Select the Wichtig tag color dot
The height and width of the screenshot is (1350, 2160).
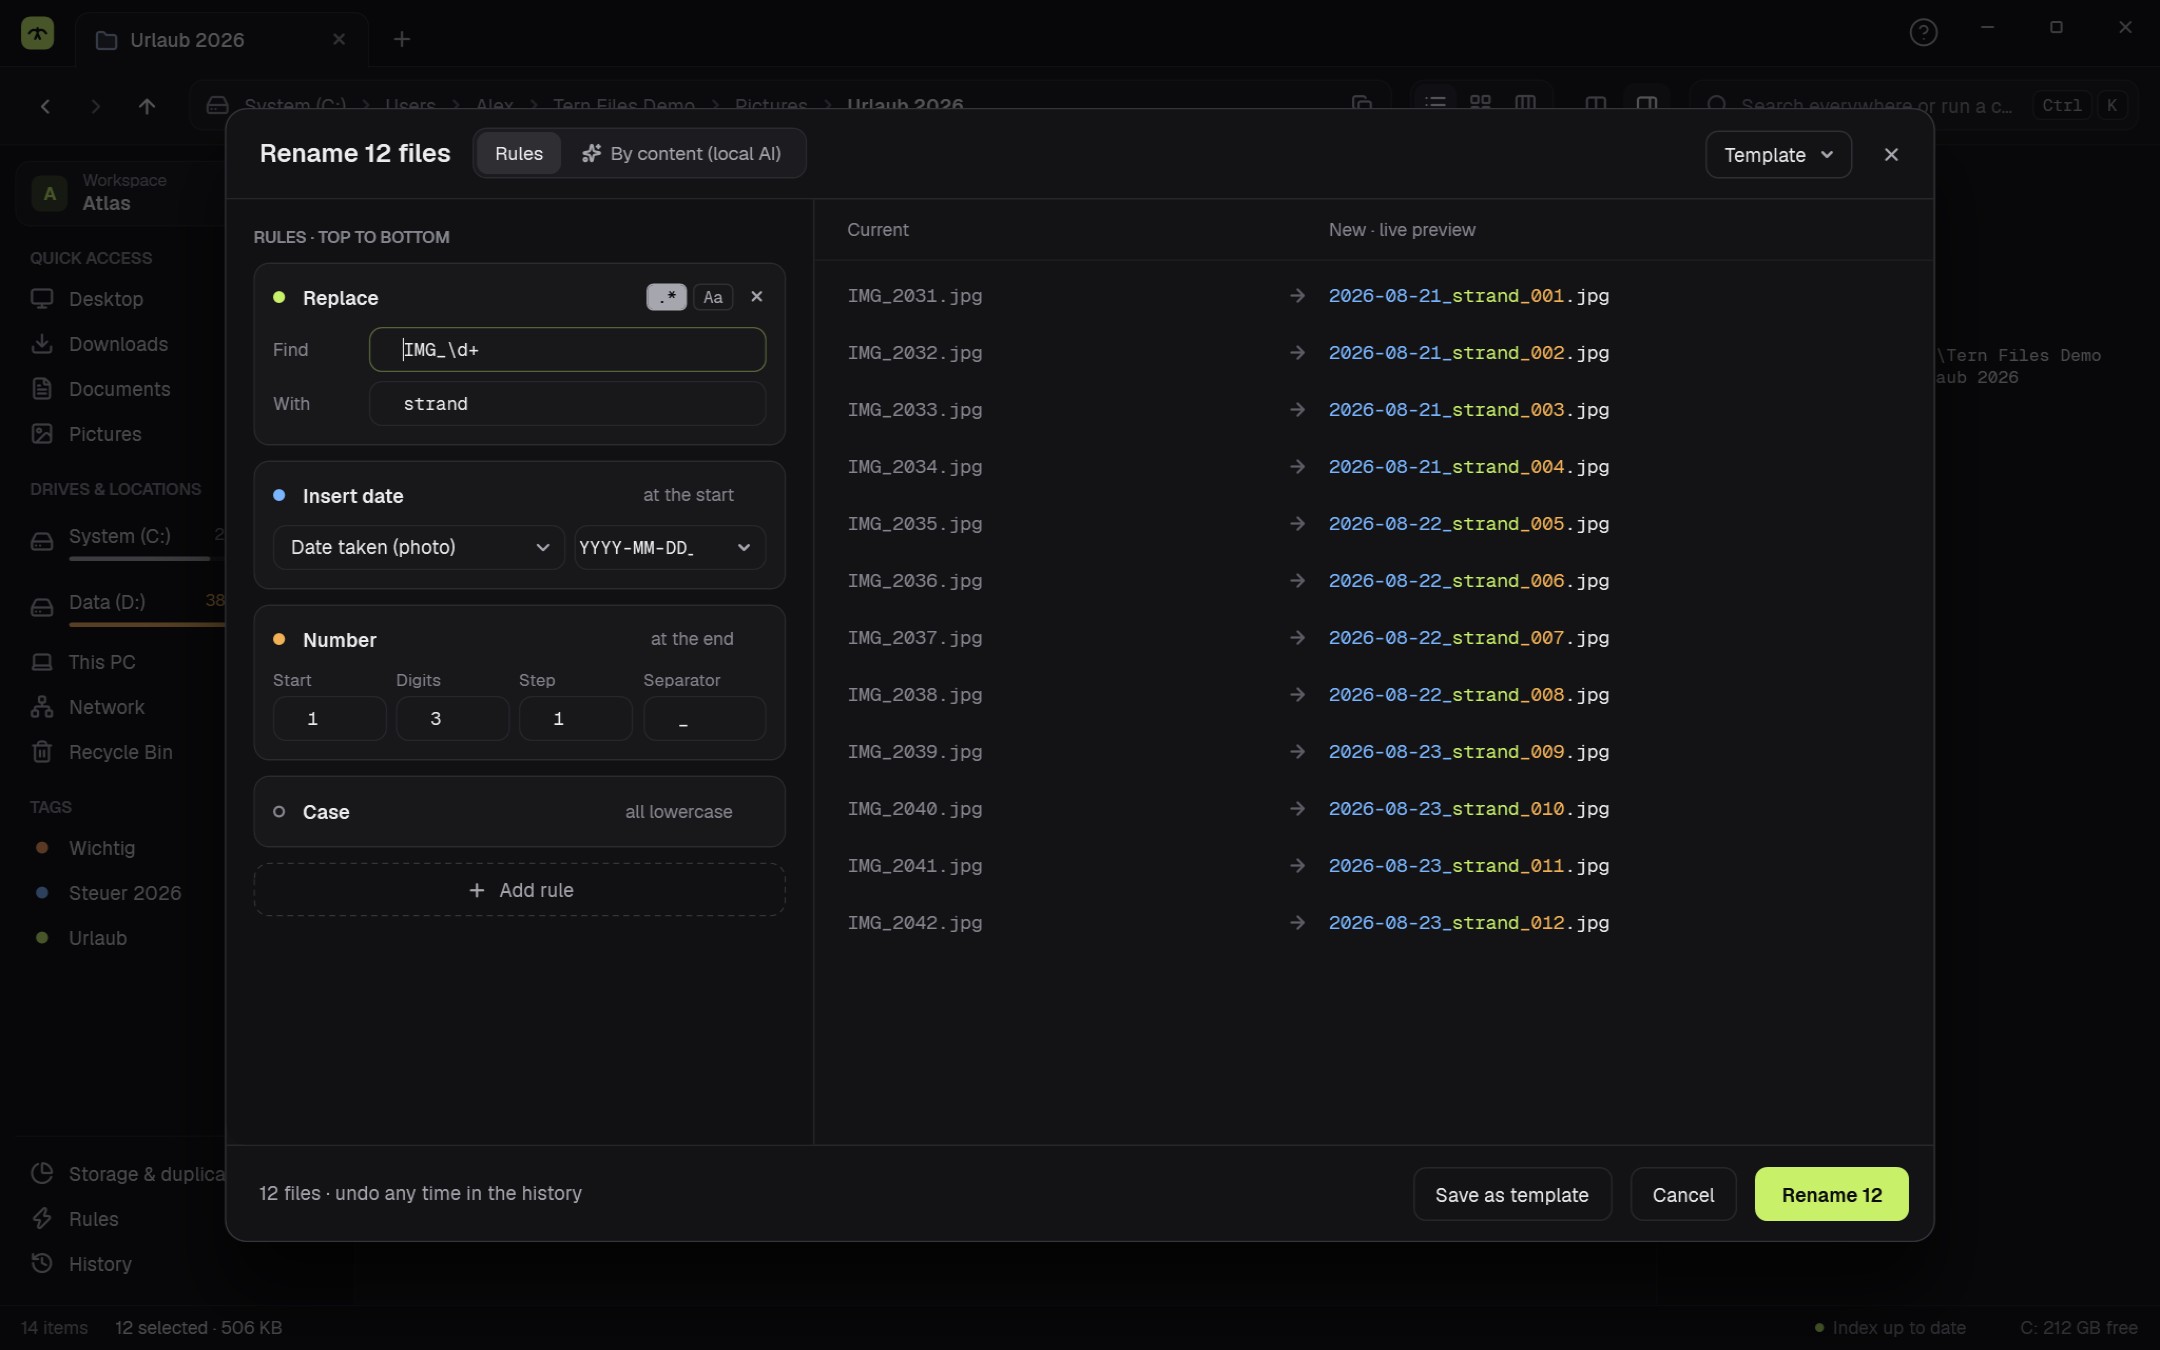click(x=42, y=847)
